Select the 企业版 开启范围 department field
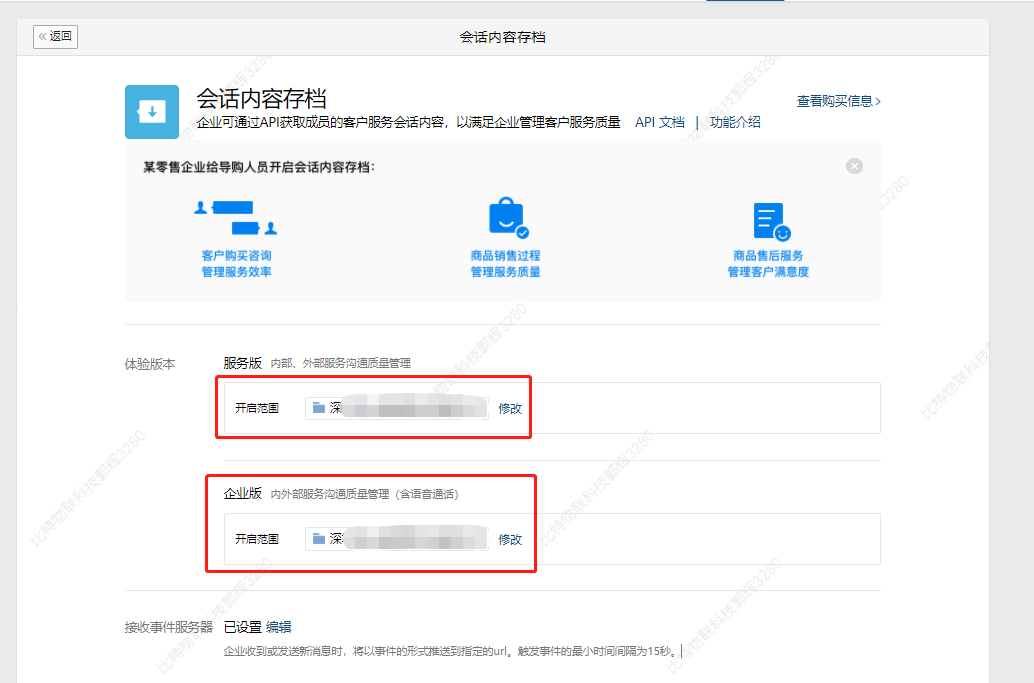The width and height of the screenshot is (1034, 683). click(x=400, y=539)
